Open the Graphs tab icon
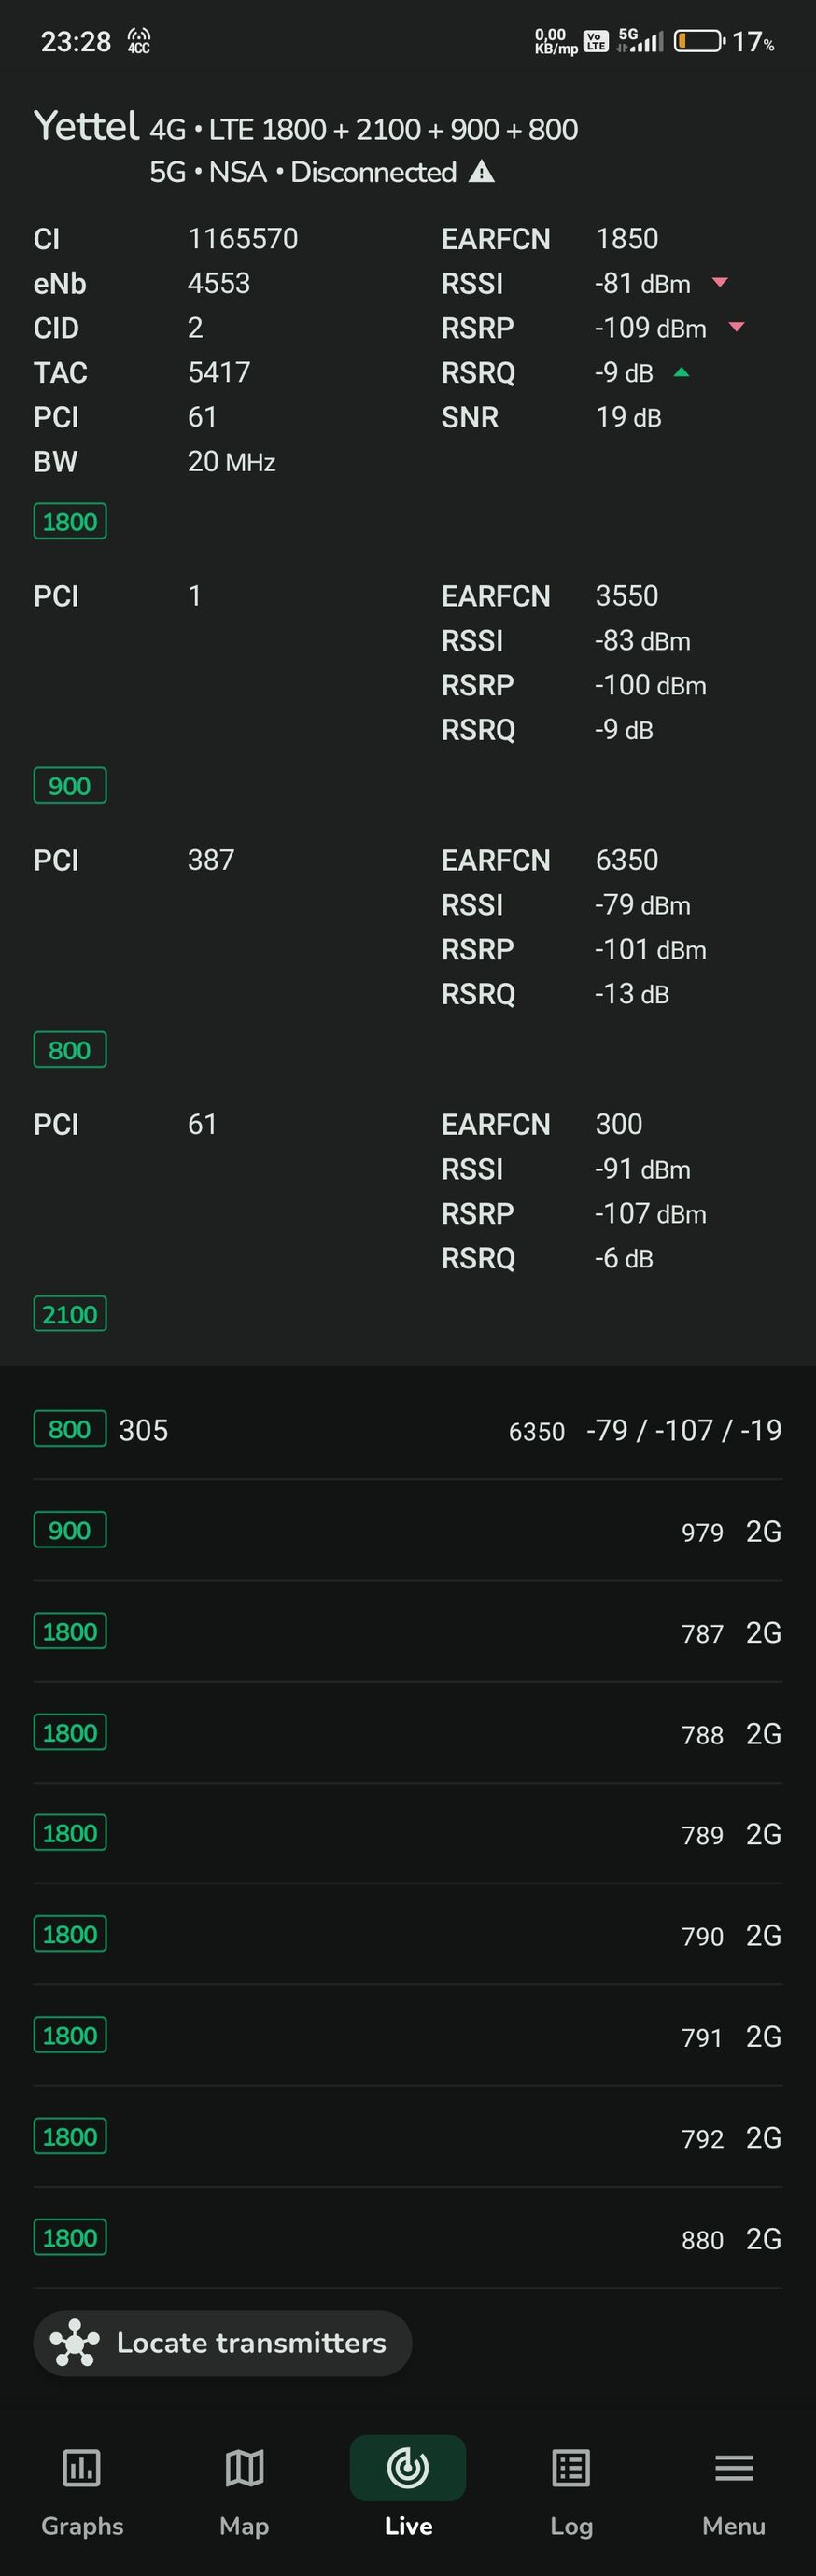The height and width of the screenshot is (2576, 816). 81,2467
